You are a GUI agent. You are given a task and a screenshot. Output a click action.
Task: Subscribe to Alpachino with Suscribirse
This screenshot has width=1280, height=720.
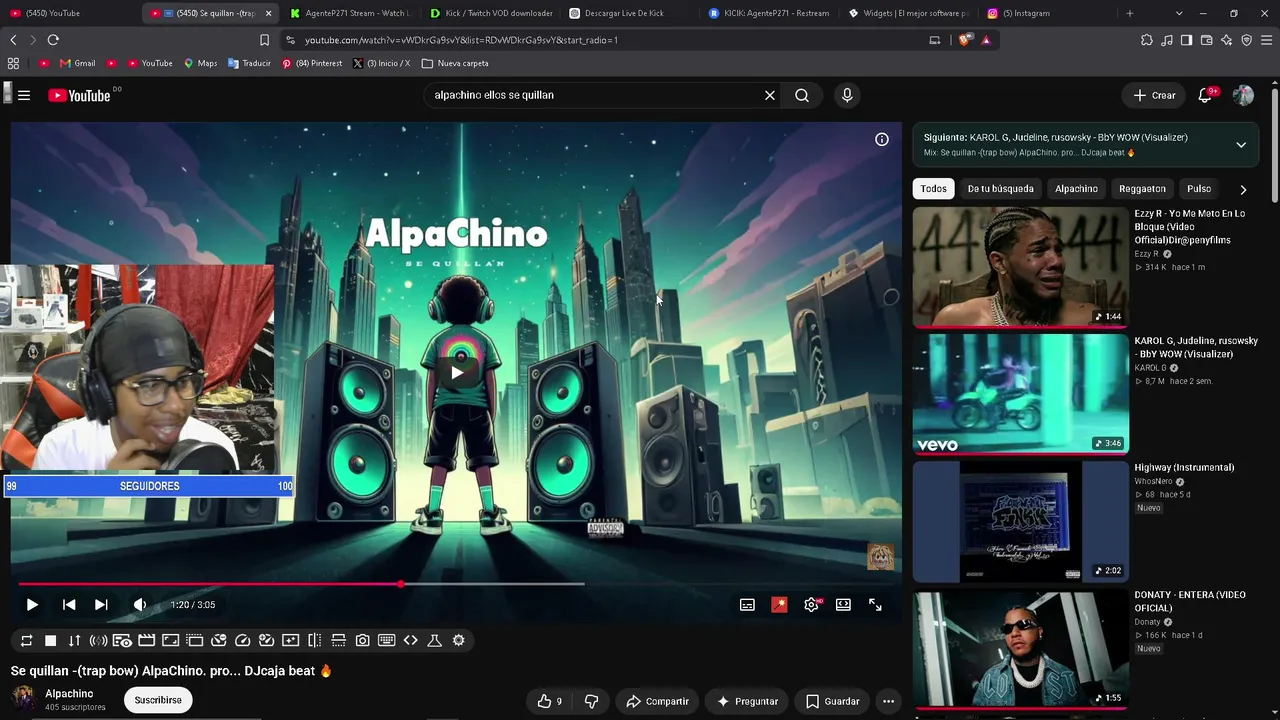158,700
